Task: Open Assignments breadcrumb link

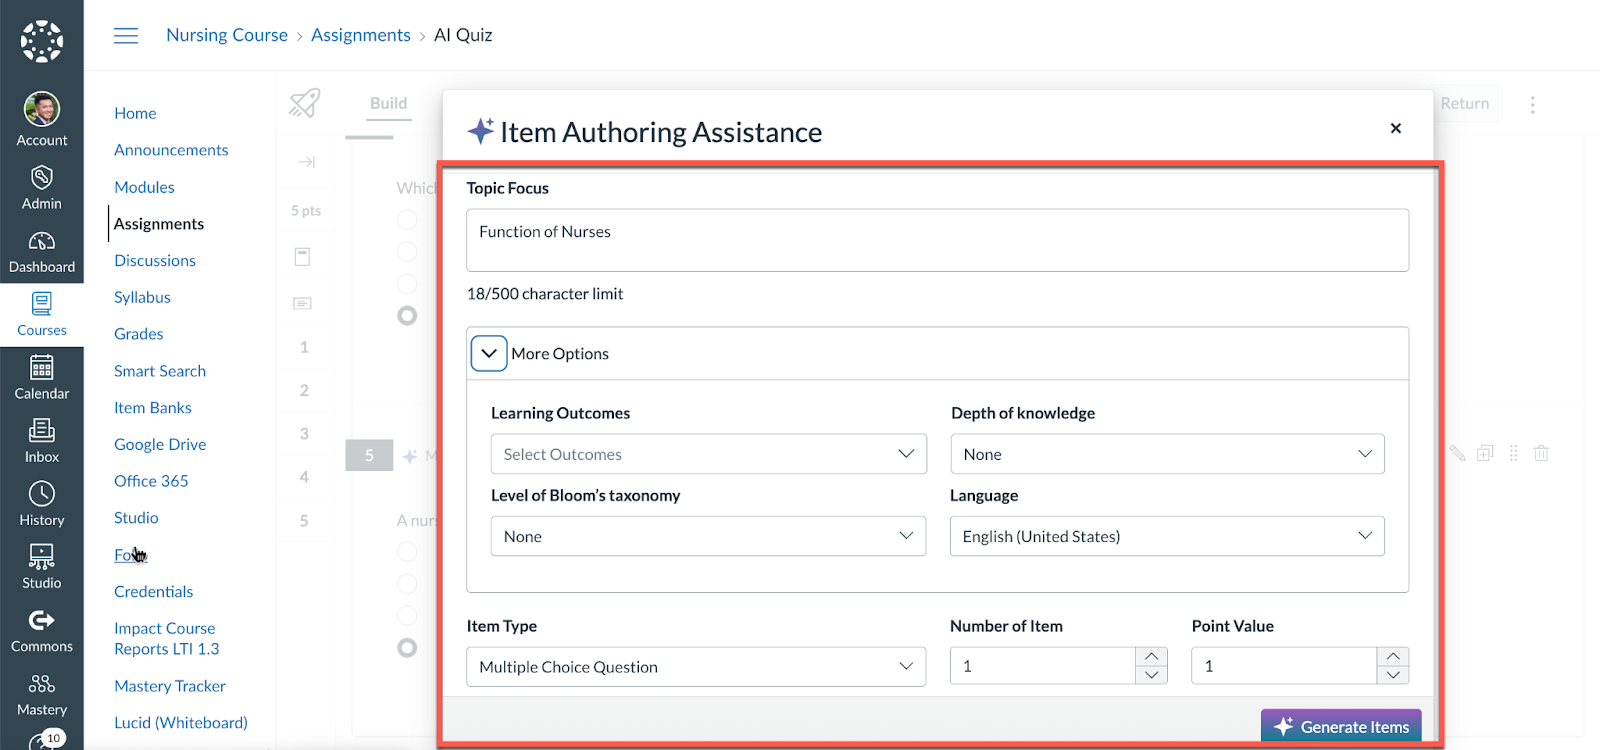Action: click(361, 35)
